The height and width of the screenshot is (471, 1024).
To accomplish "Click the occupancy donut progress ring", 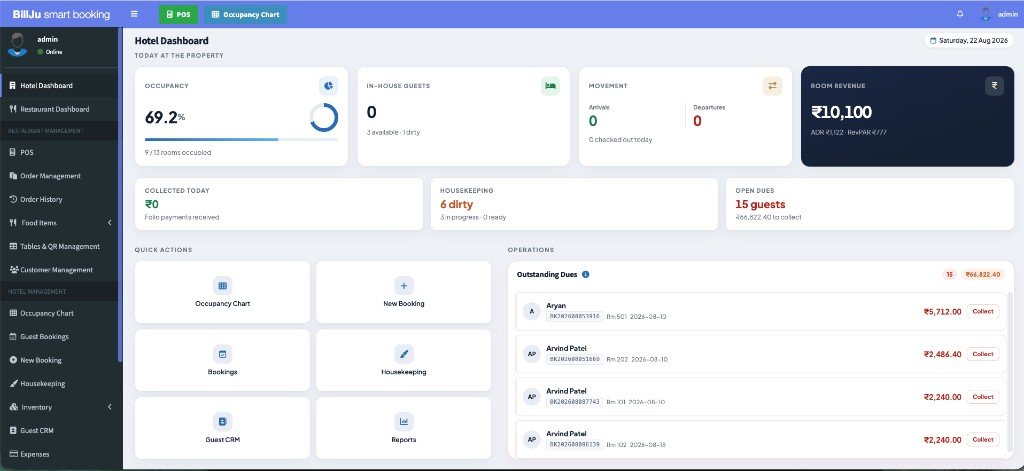I will [324, 118].
